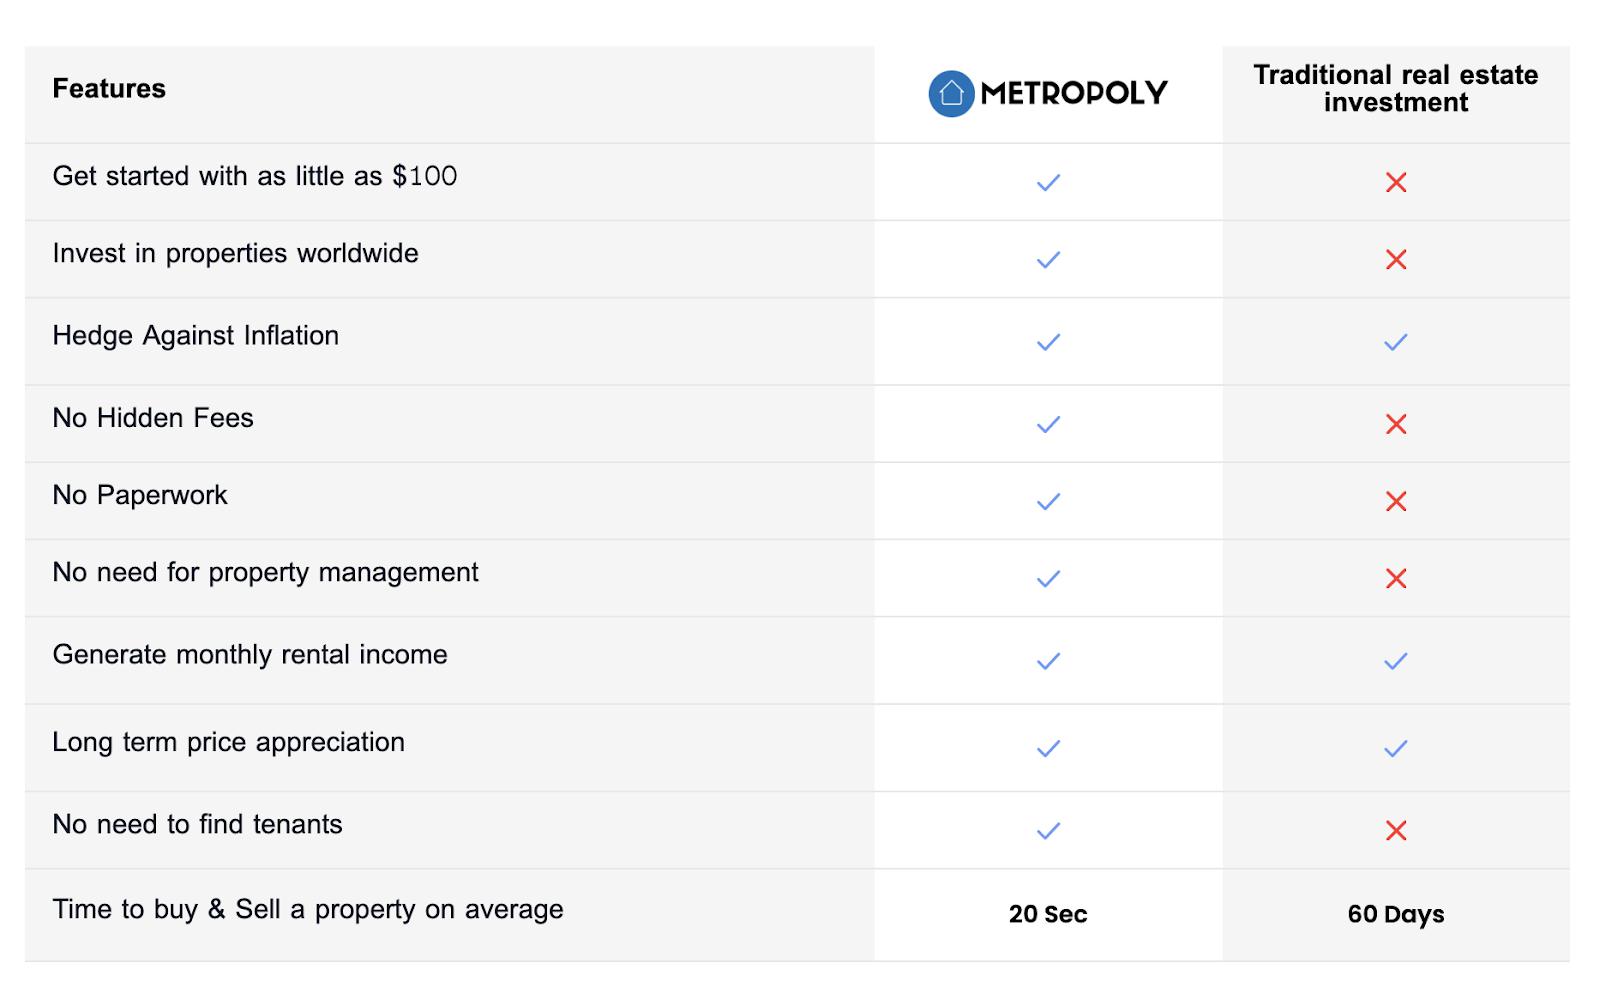Click 'Invest in properties worldwide' label
1600x981 pixels.
tap(235, 254)
